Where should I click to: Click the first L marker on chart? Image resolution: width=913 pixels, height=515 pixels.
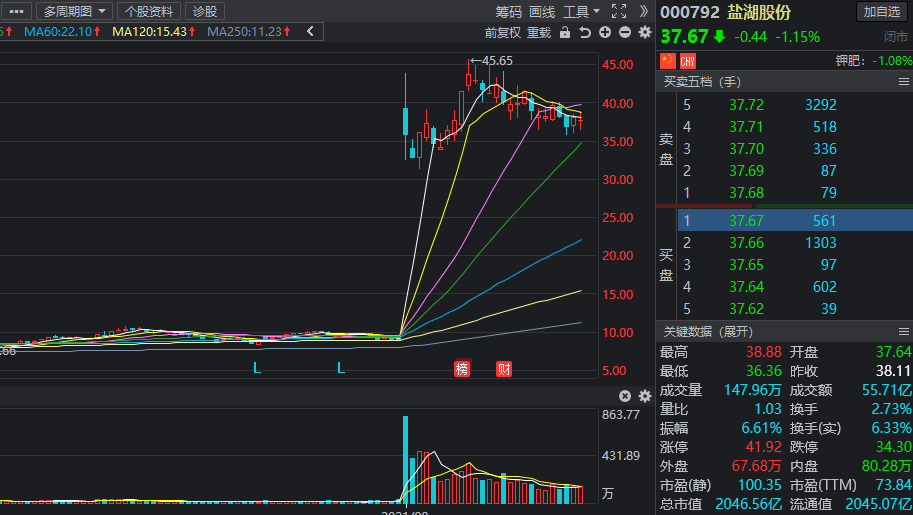(x=257, y=368)
